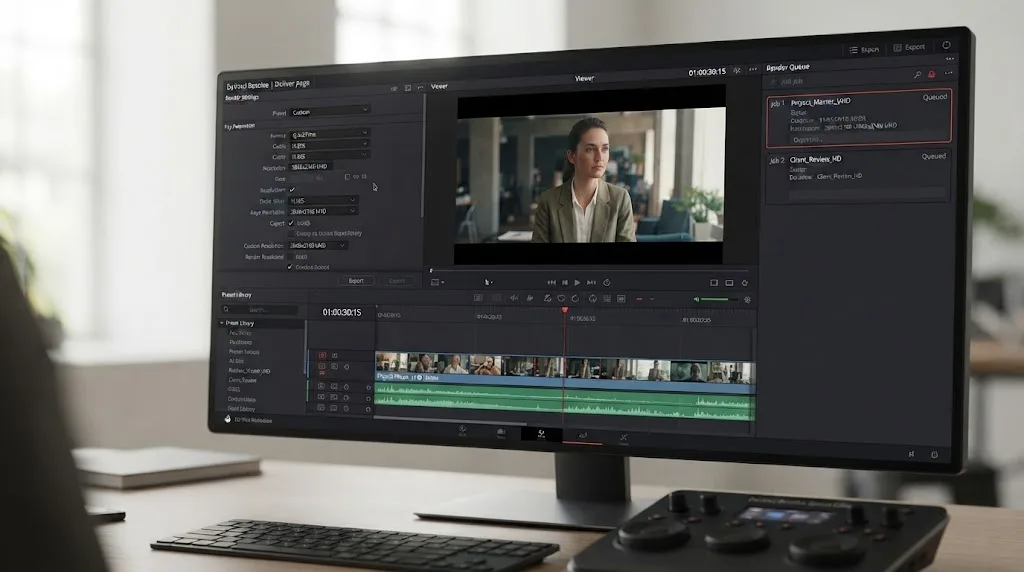Uncheck the last checkbox above Export button
The height and width of the screenshot is (572, 1024).
(290, 266)
